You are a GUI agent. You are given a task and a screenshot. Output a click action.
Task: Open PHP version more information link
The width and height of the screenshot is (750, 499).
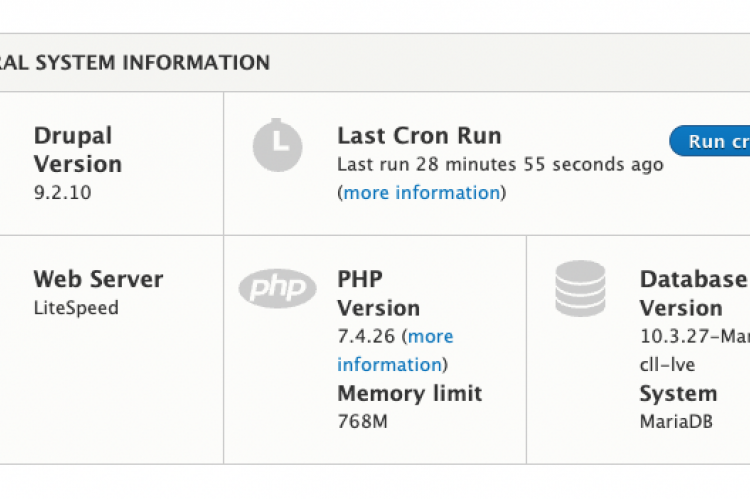[x=395, y=351]
